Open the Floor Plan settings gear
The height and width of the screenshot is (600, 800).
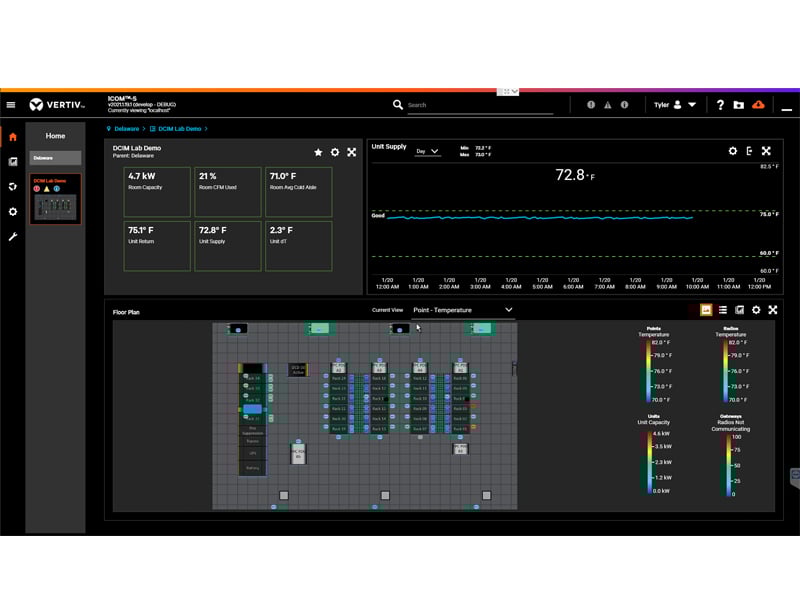756,310
